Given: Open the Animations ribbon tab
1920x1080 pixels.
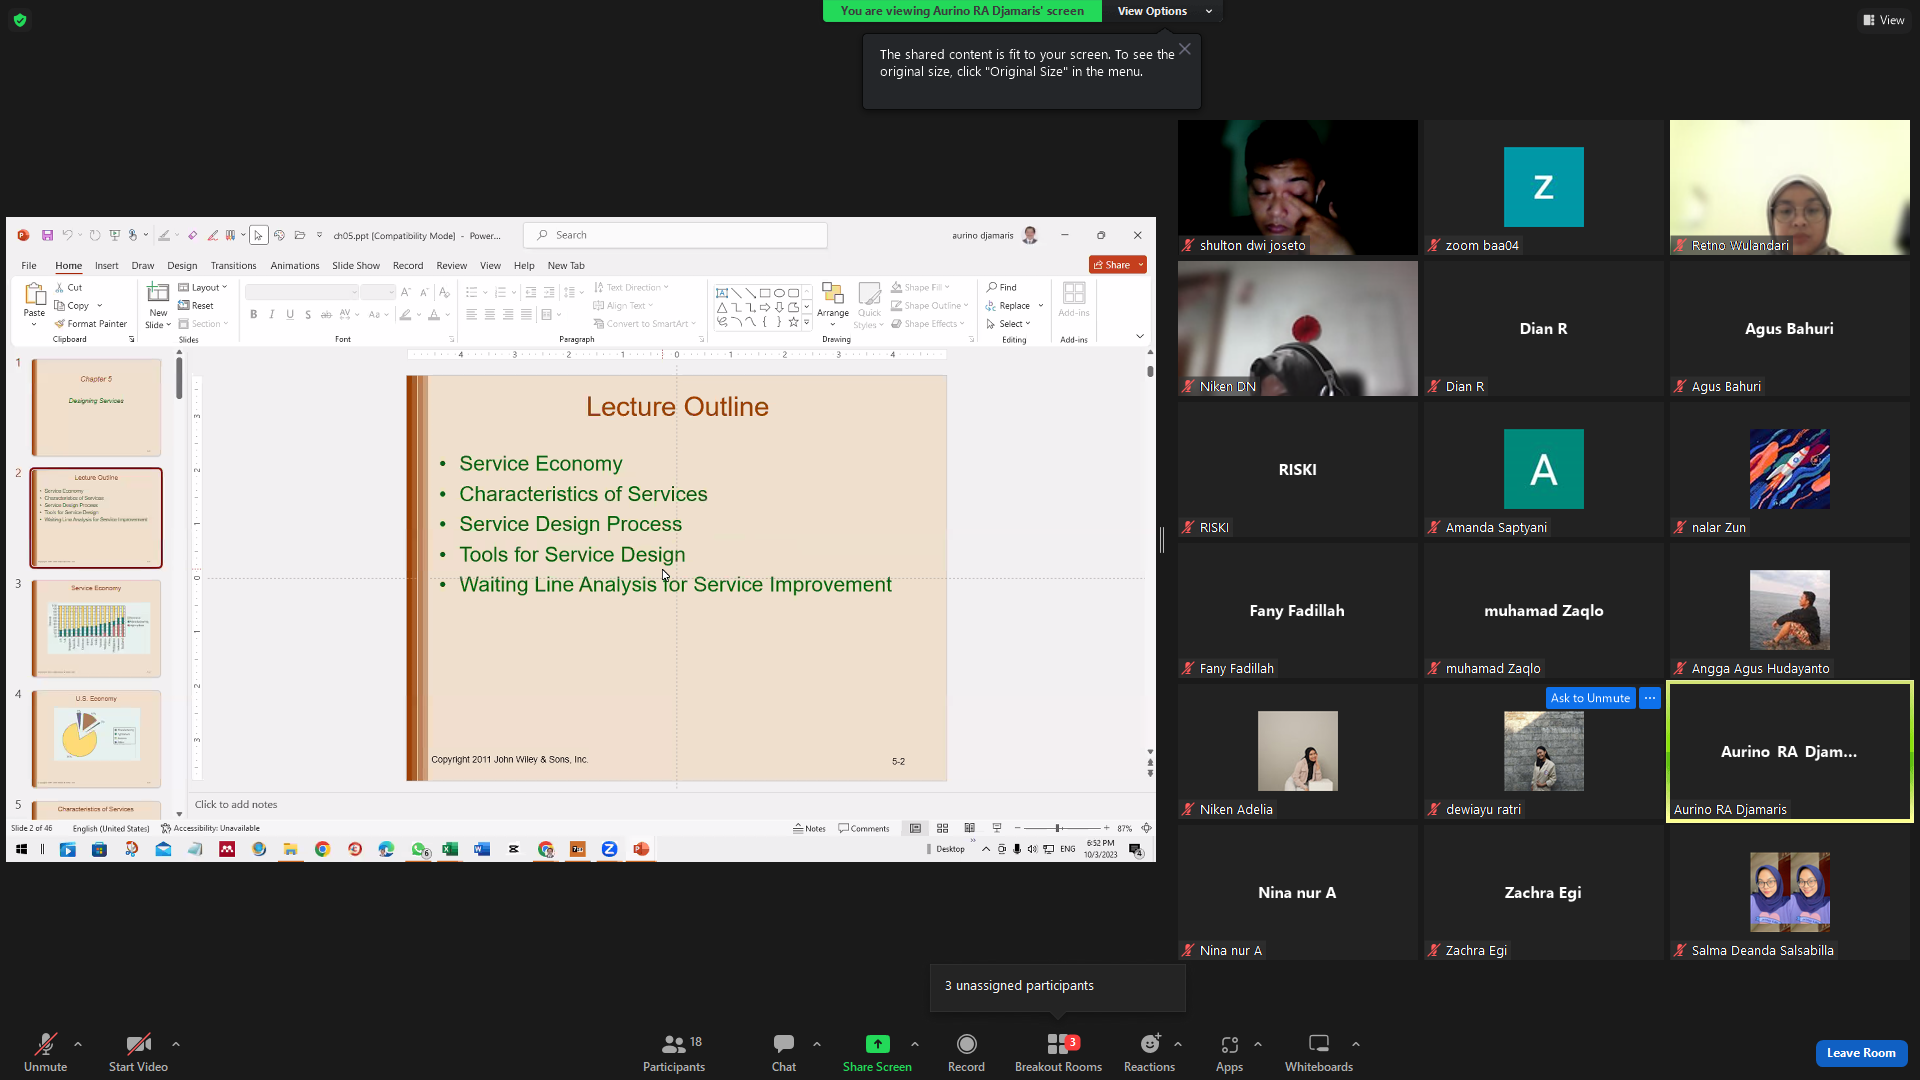Looking at the screenshot, I should pos(295,266).
